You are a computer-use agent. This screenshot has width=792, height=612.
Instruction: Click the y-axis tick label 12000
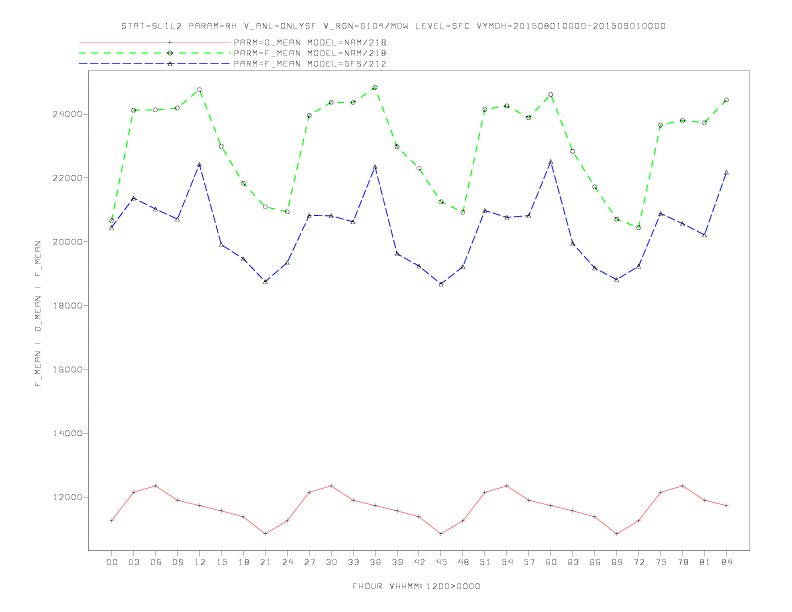point(67,497)
